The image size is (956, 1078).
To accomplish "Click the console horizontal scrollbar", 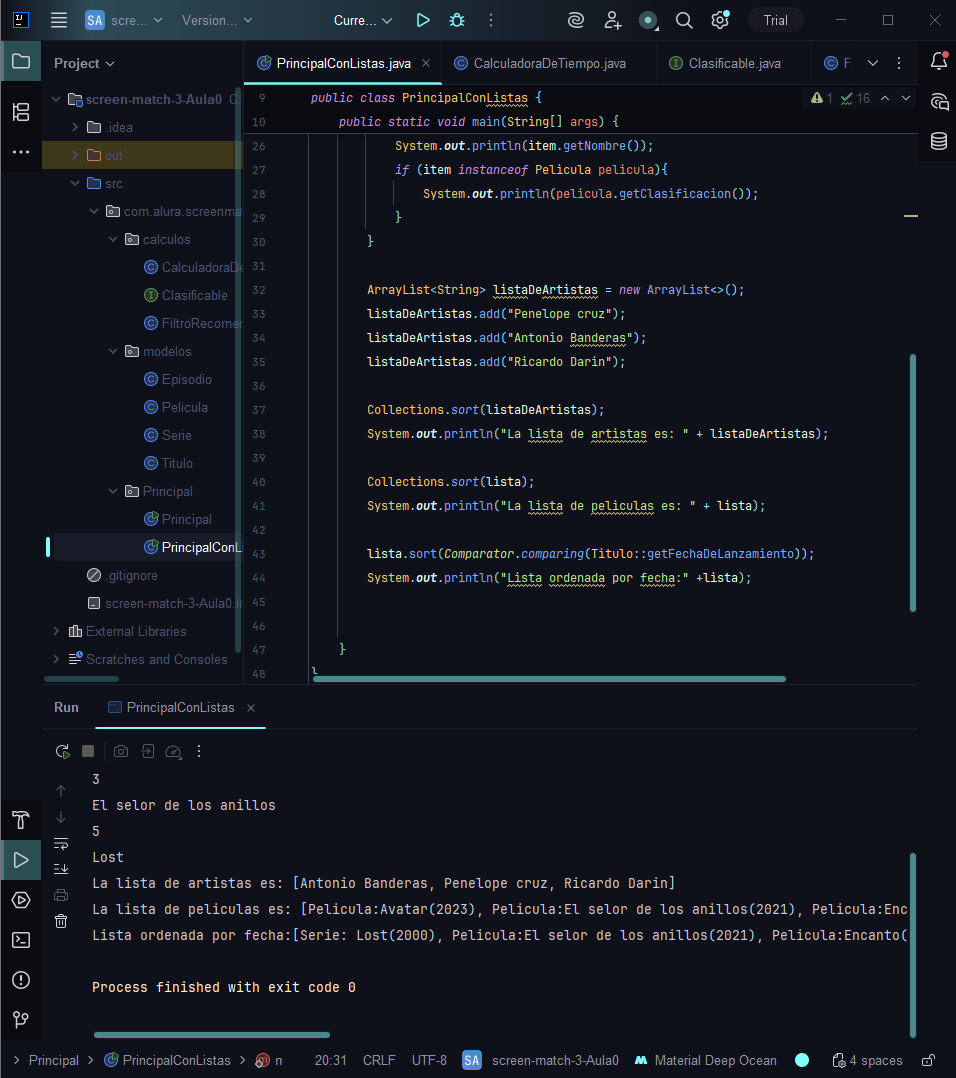I will tap(212, 1035).
